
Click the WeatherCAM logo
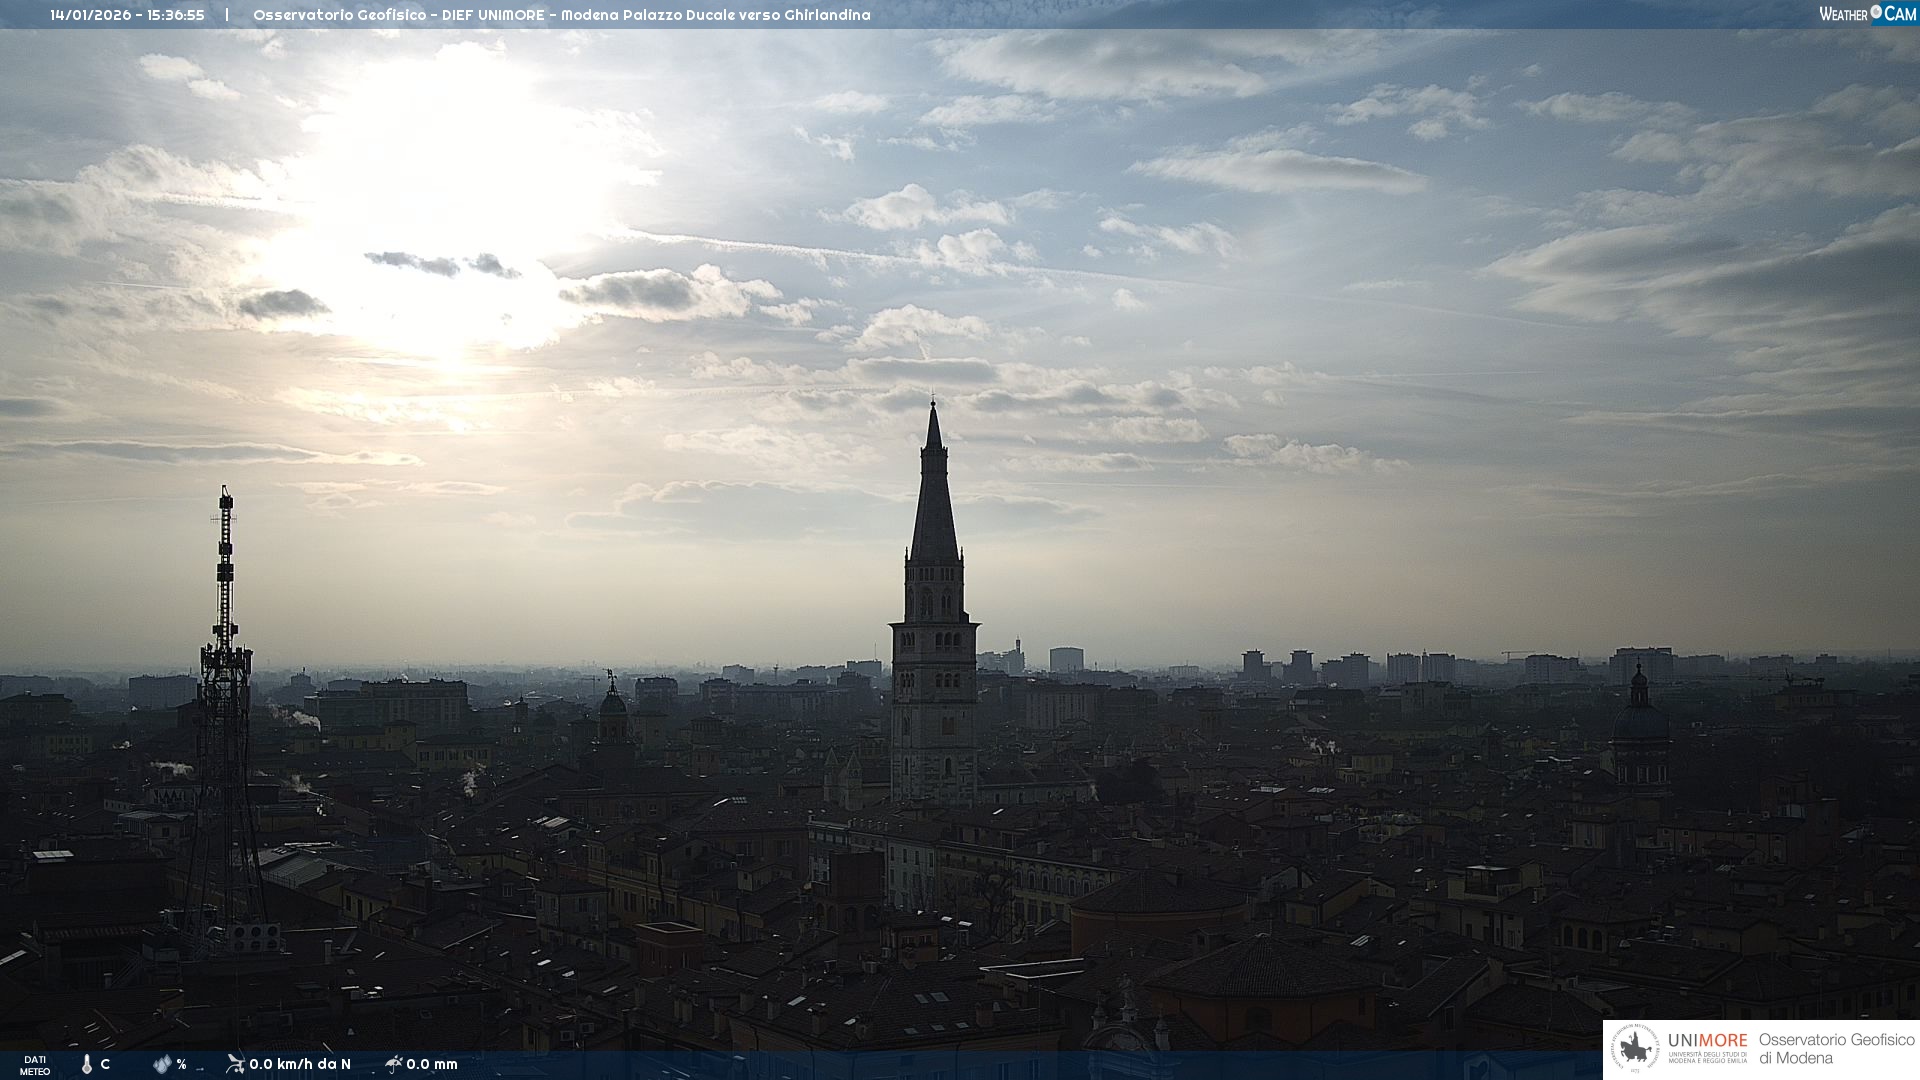[1867, 14]
